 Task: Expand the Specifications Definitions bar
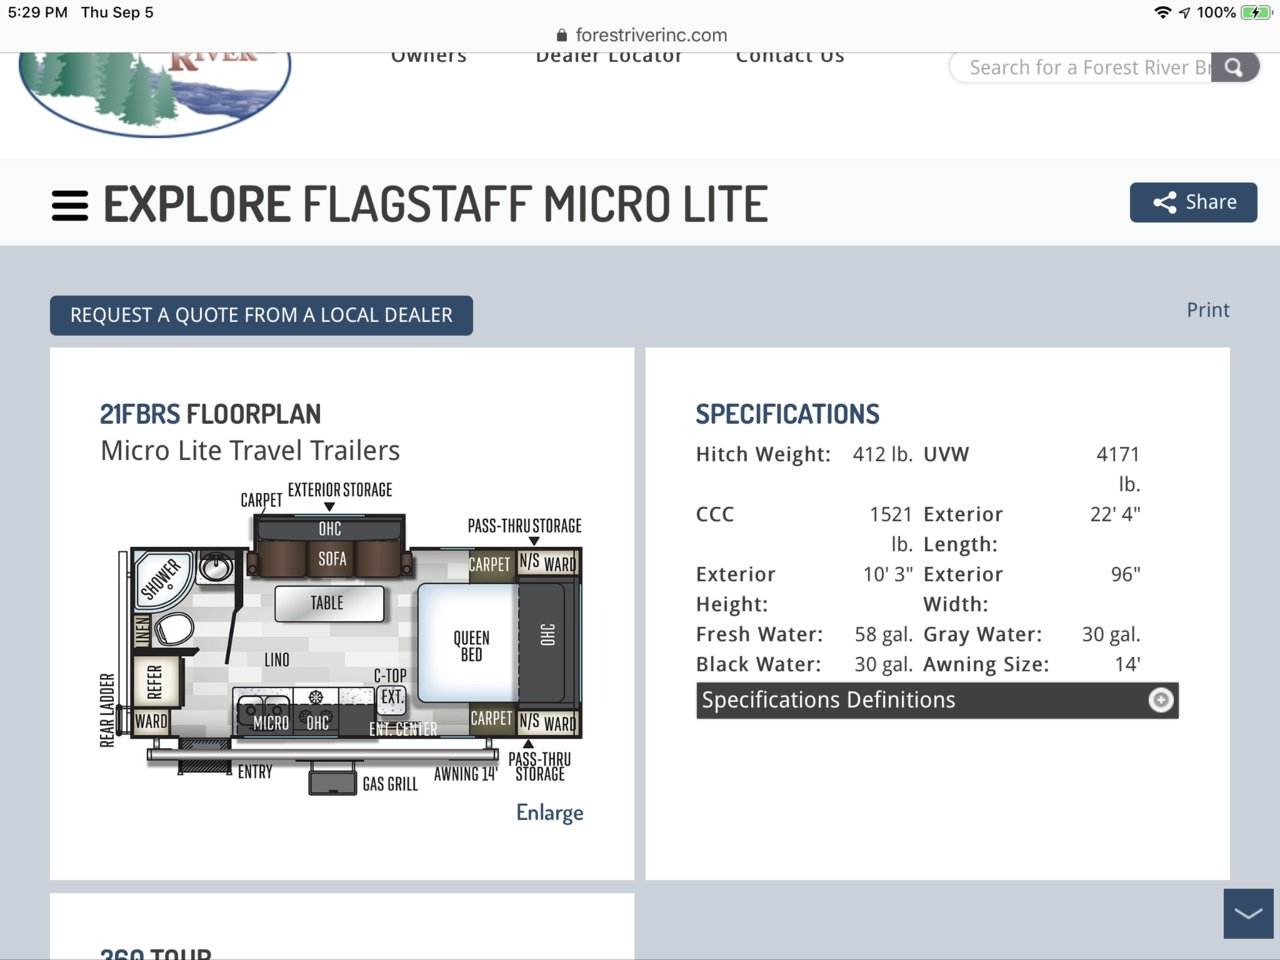pos(938,700)
